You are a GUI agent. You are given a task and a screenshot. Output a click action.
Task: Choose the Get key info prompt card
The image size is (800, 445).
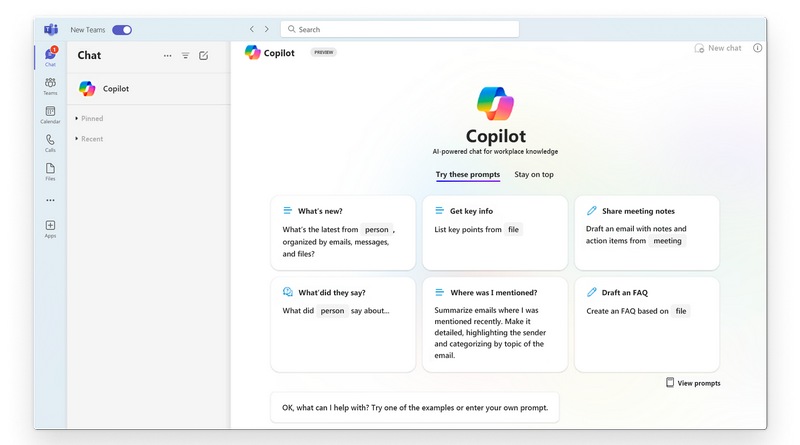(x=495, y=232)
